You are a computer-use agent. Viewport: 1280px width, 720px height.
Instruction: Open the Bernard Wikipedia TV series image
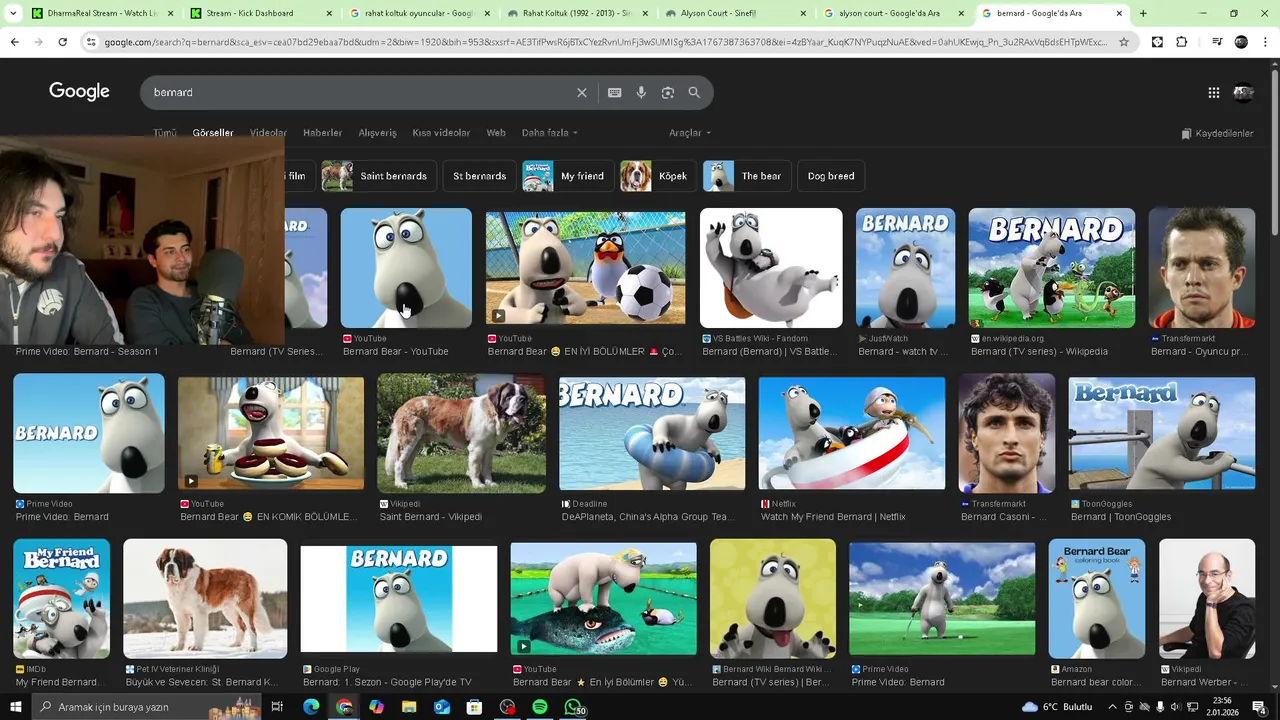pos(1052,267)
